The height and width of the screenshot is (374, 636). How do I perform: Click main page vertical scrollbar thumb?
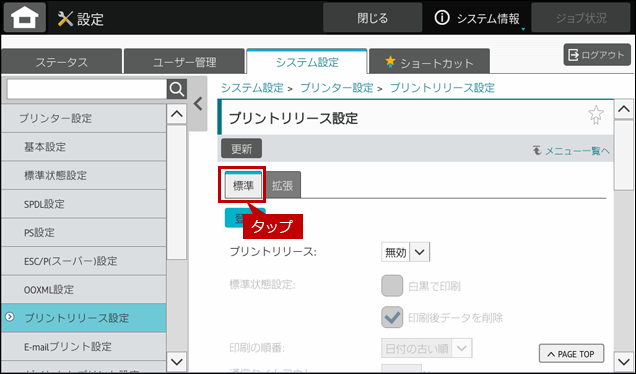(x=623, y=155)
